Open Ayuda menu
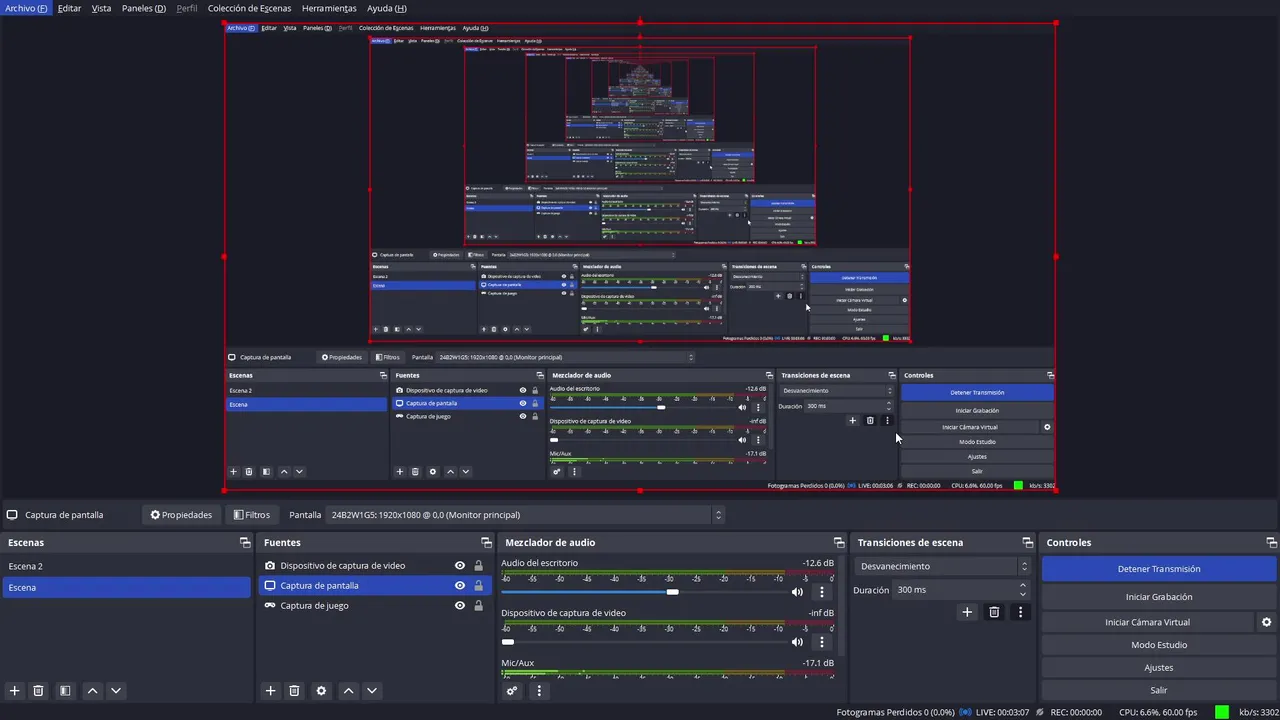 pyautogui.click(x=386, y=8)
